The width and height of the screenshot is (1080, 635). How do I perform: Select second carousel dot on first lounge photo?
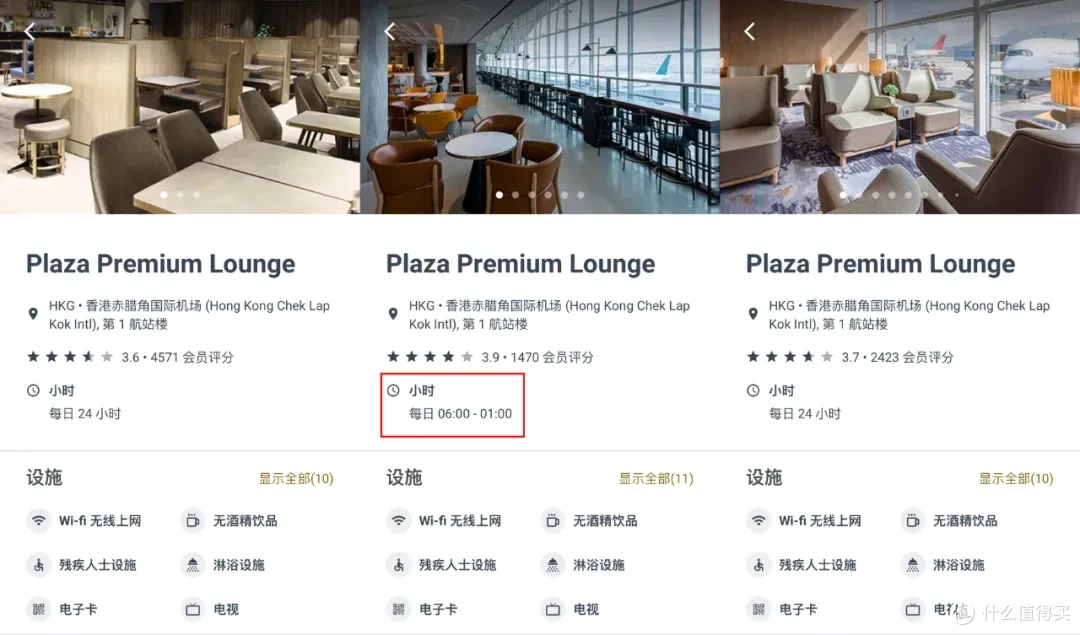click(x=180, y=195)
